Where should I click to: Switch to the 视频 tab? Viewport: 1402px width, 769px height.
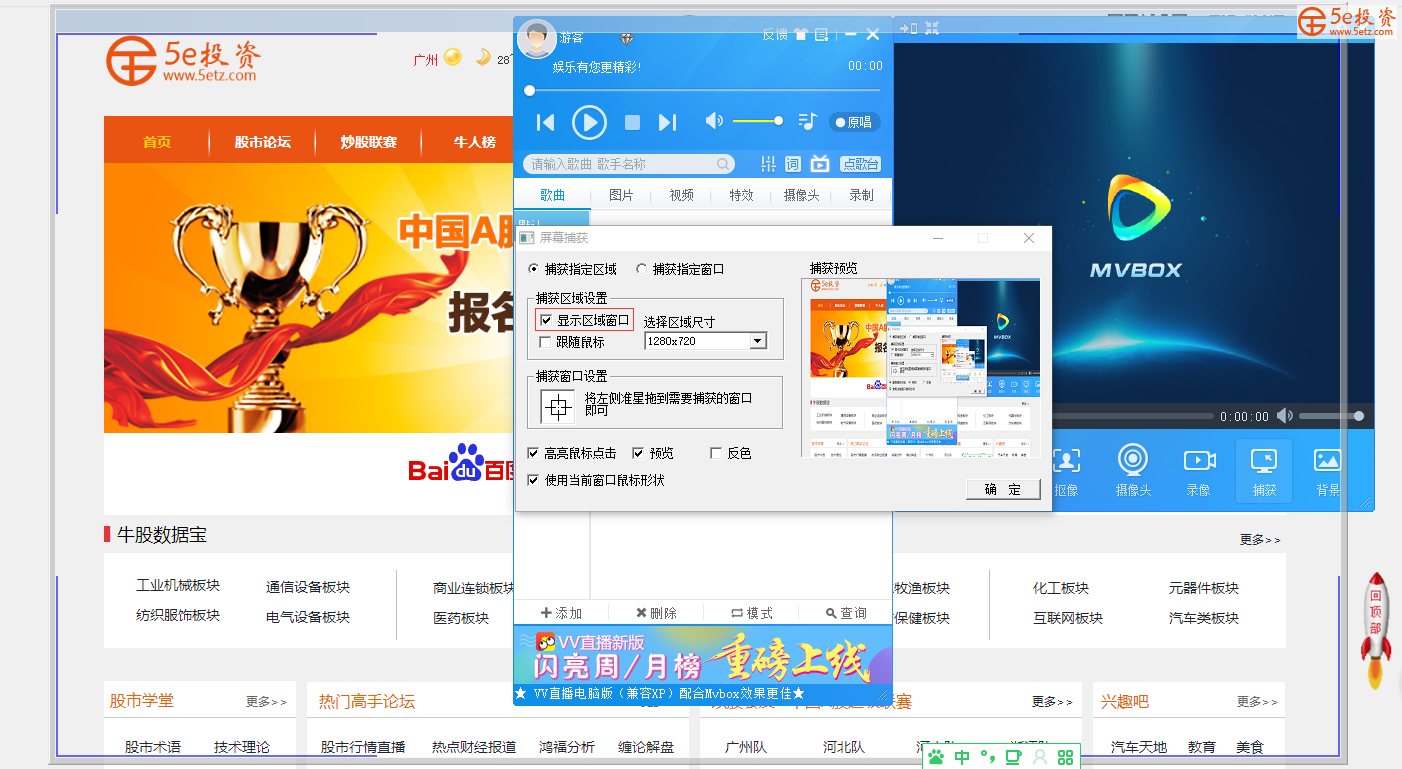(681, 195)
